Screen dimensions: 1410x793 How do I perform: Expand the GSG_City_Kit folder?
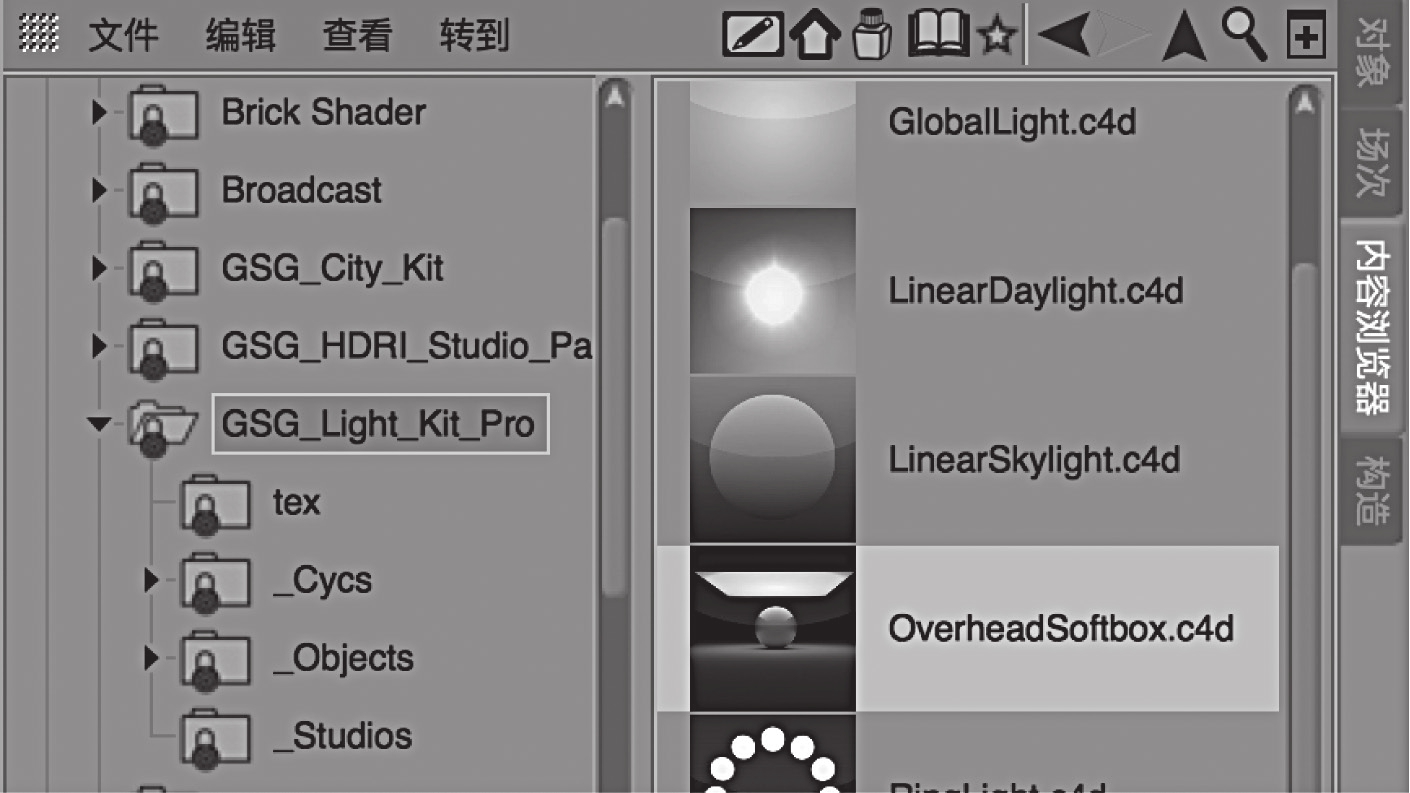[x=98, y=268]
